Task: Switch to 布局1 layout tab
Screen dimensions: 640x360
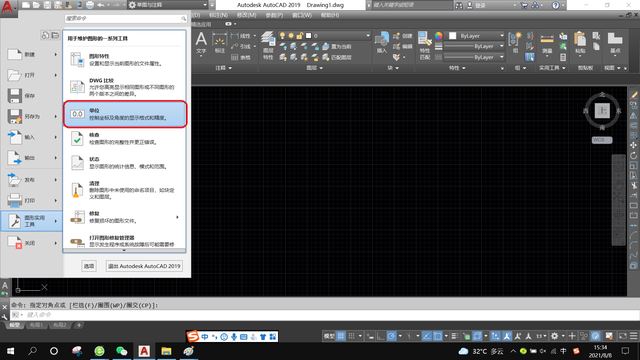Action: [36, 325]
